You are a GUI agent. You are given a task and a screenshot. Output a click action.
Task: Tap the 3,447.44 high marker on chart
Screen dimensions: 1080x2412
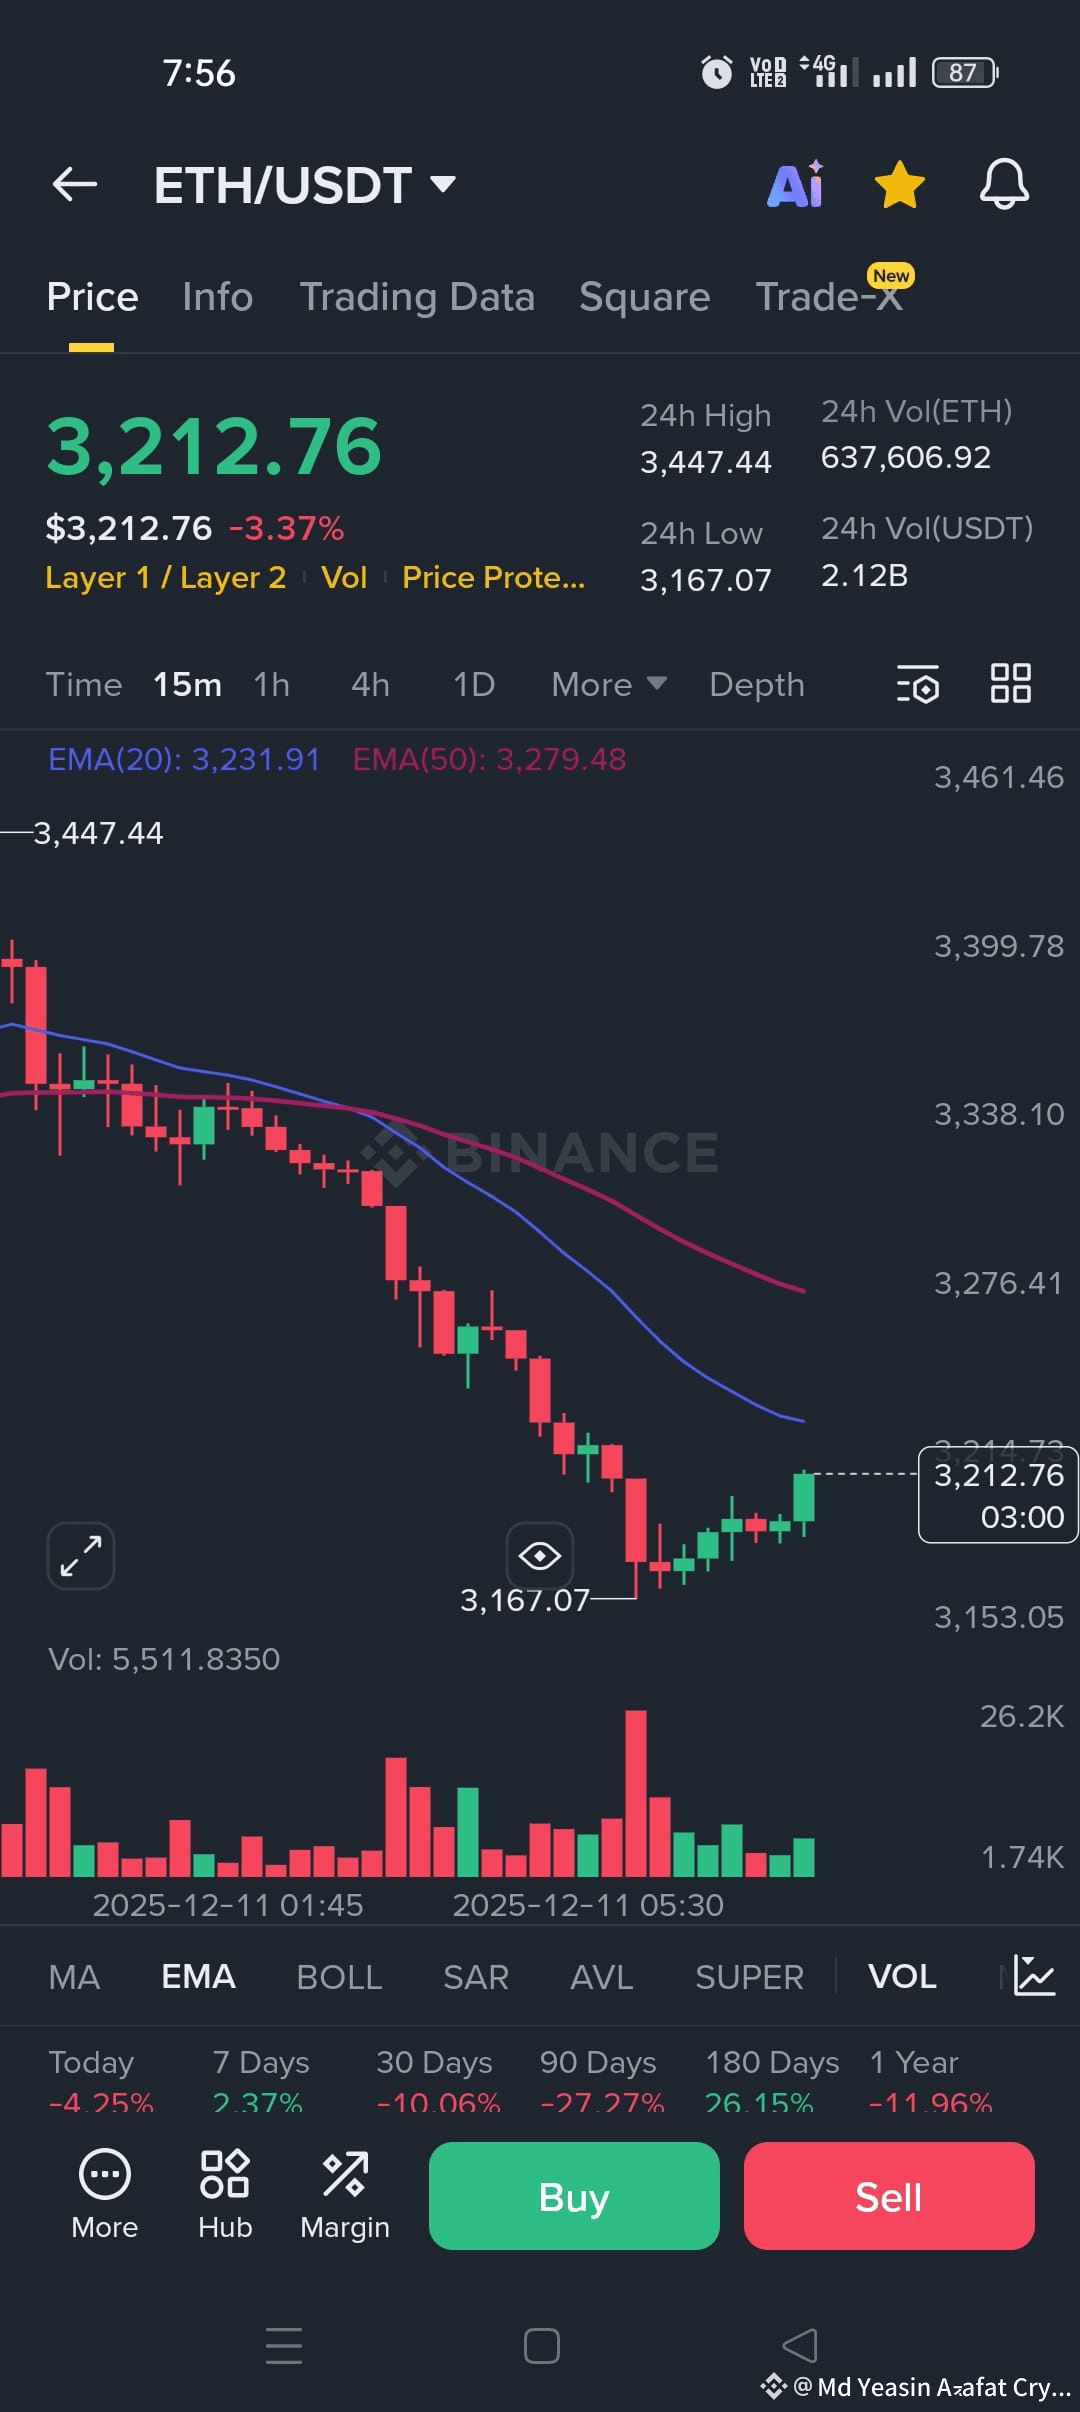(x=98, y=833)
